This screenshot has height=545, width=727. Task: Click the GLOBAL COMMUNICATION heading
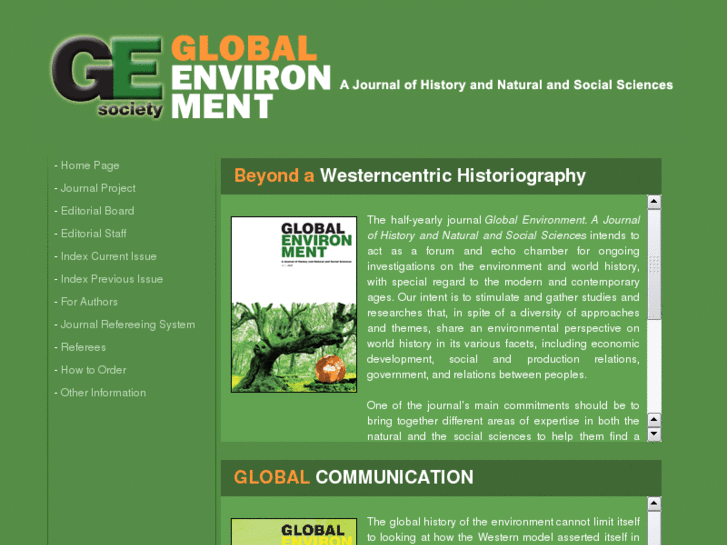click(353, 477)
